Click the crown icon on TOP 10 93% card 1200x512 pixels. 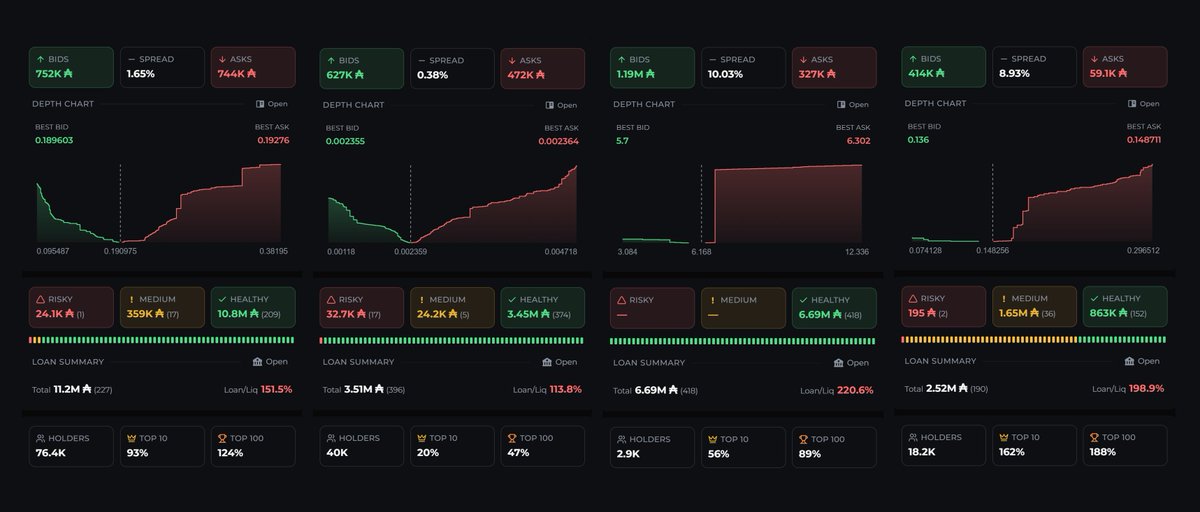(x=131, y=438)
